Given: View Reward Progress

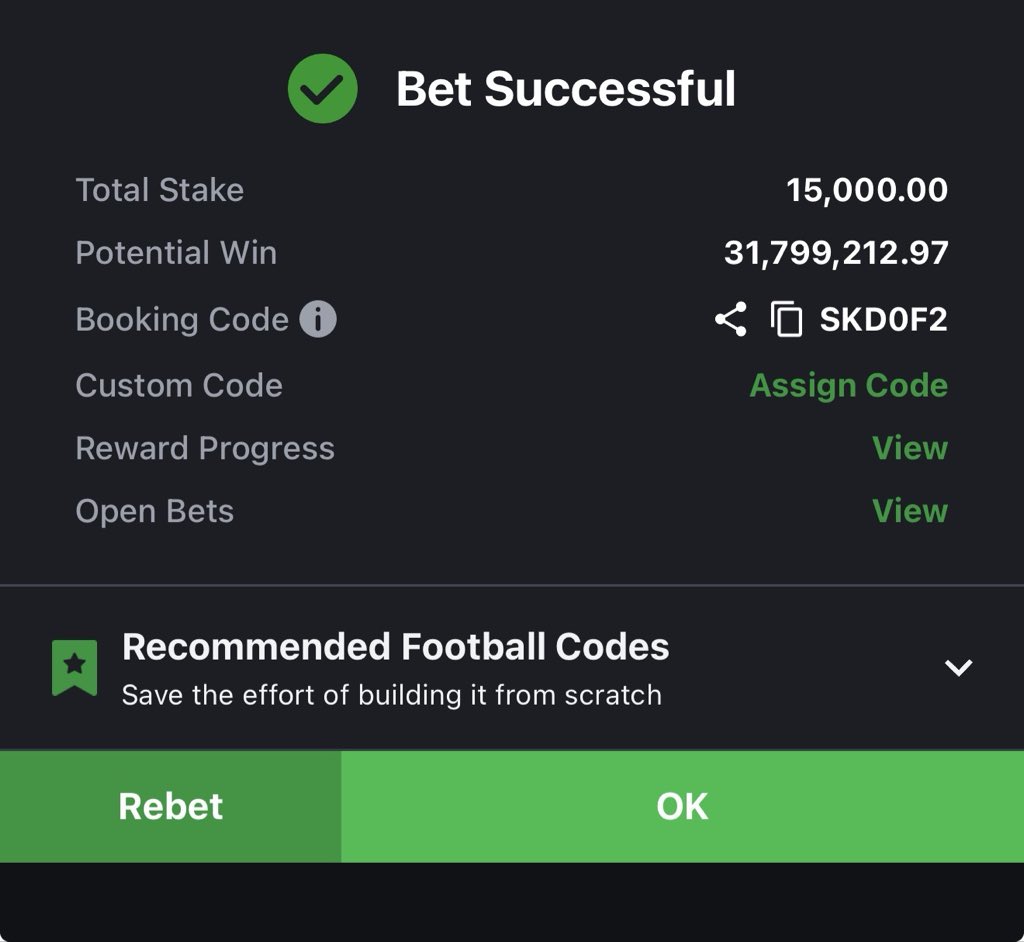Looking at the screenshot, I should (x=909, y=448).
